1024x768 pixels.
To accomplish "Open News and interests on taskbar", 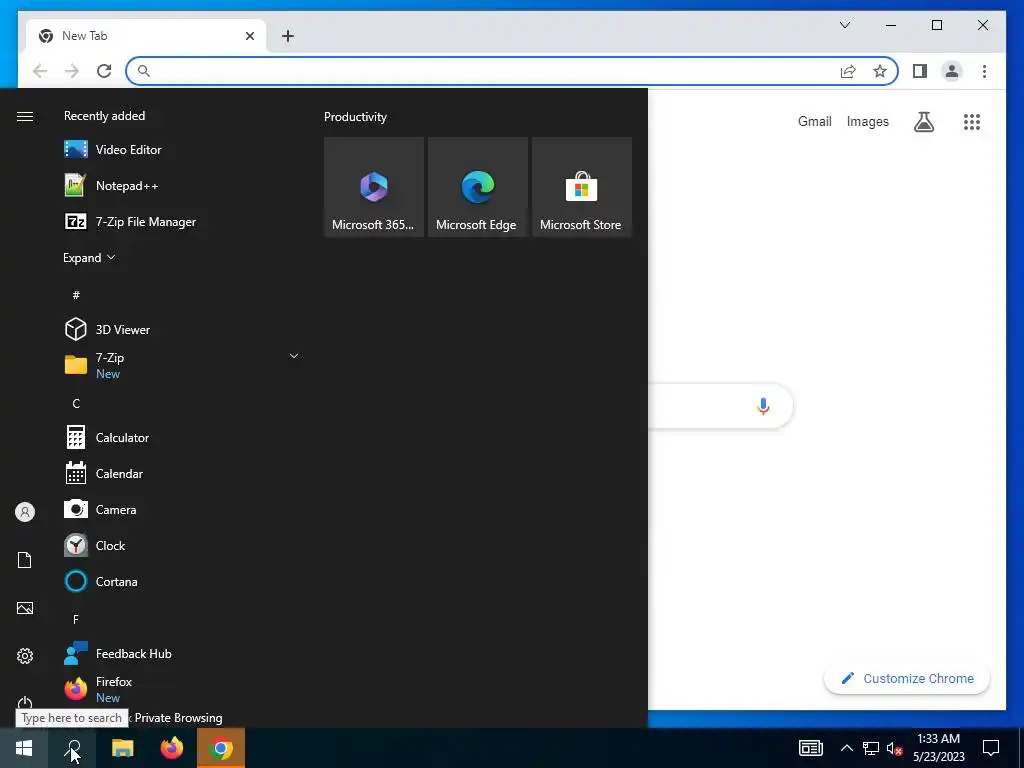I will pyautogui.click(x=810, y=748).
